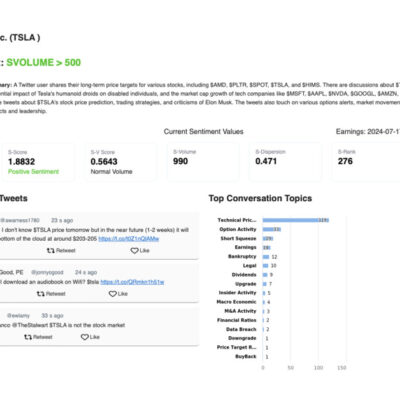Click the Short Squeeze bar in chart
The image size is (400, 400).
pos(268,239)
